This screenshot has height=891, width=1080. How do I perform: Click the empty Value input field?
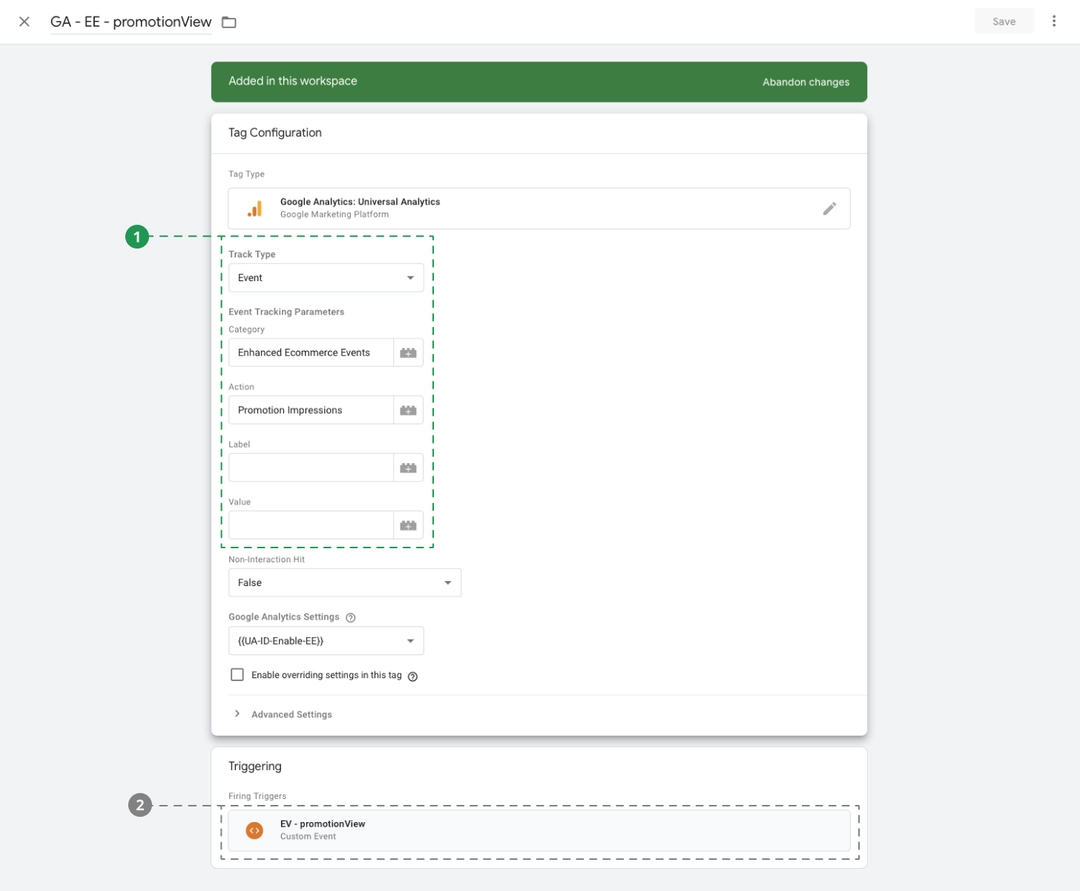coord(311,525)
